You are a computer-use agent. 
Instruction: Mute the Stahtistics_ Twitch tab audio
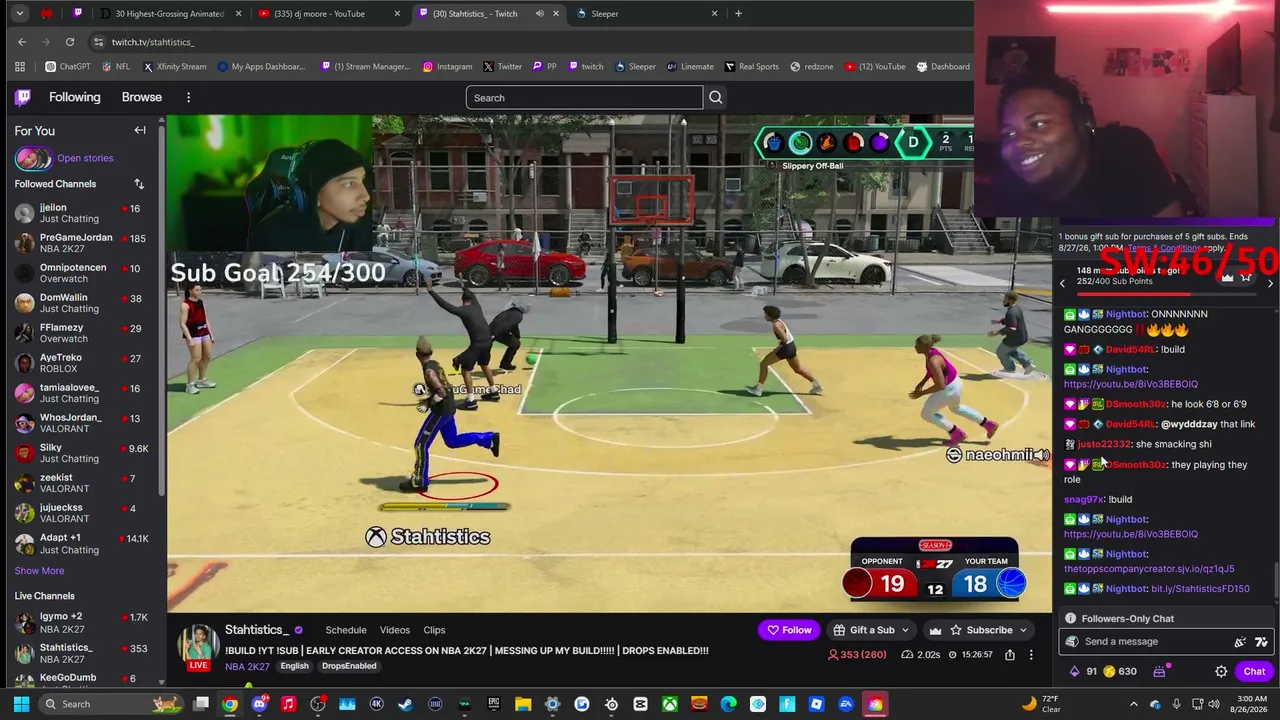point(540,14)
